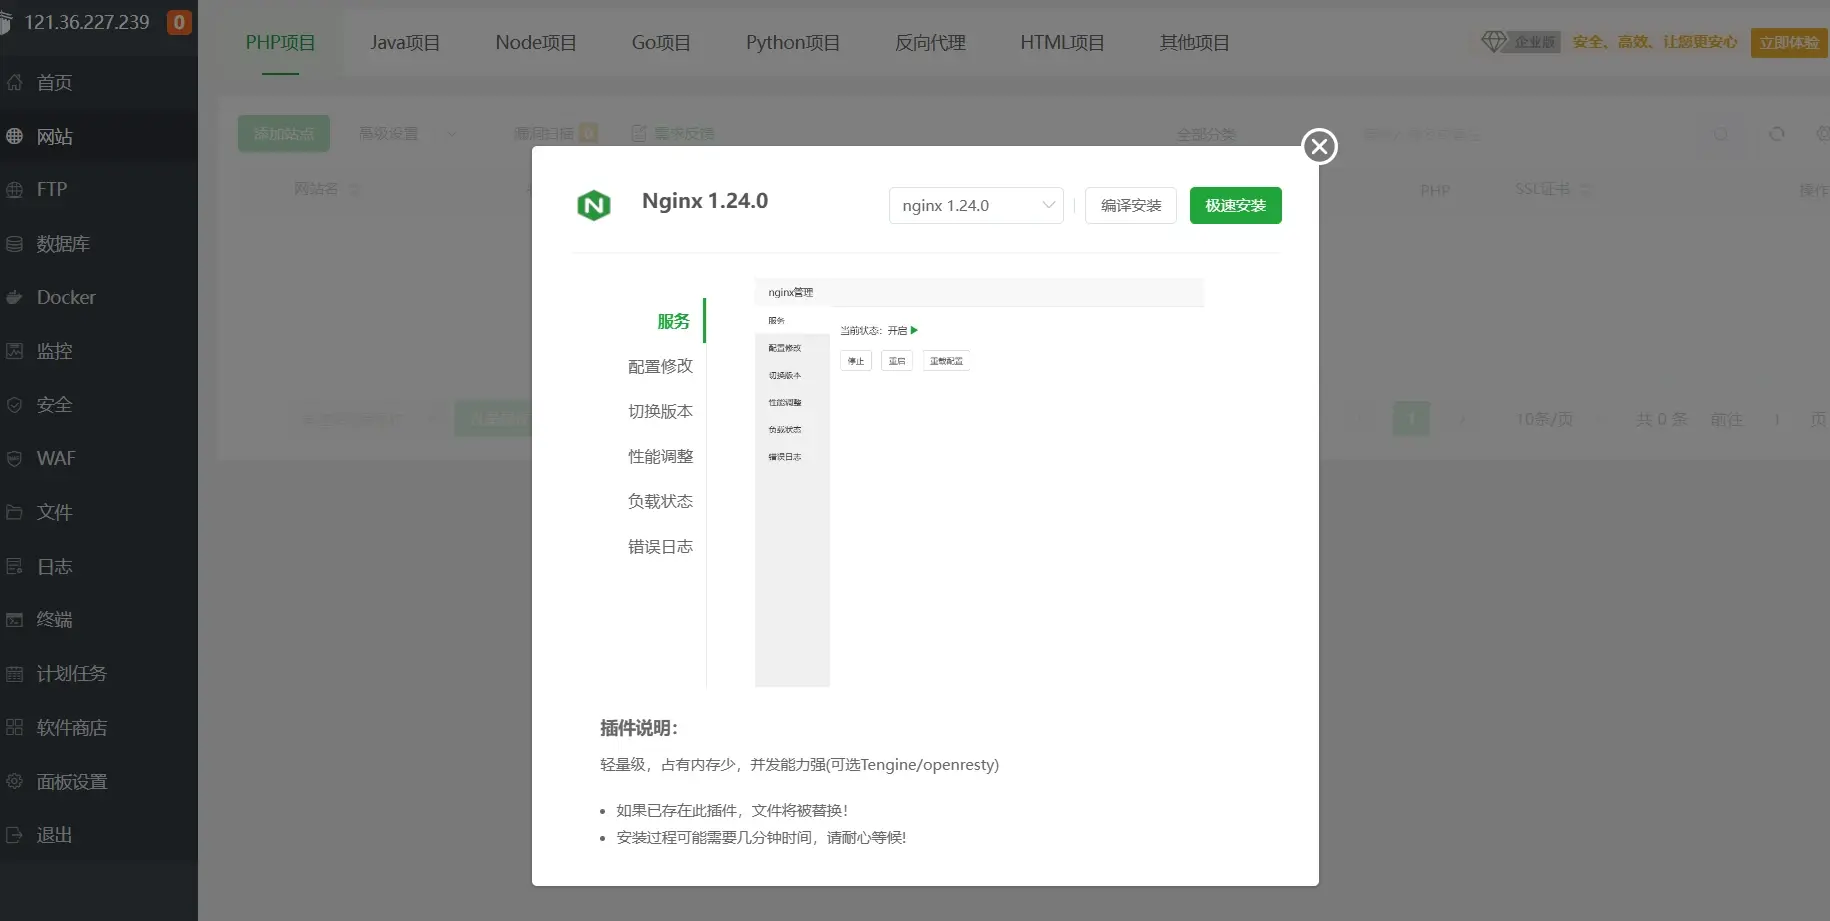Screen dimensions: 1830x921
Task: Switch to the 其他项目 tab
Action: pos(1194,43)
